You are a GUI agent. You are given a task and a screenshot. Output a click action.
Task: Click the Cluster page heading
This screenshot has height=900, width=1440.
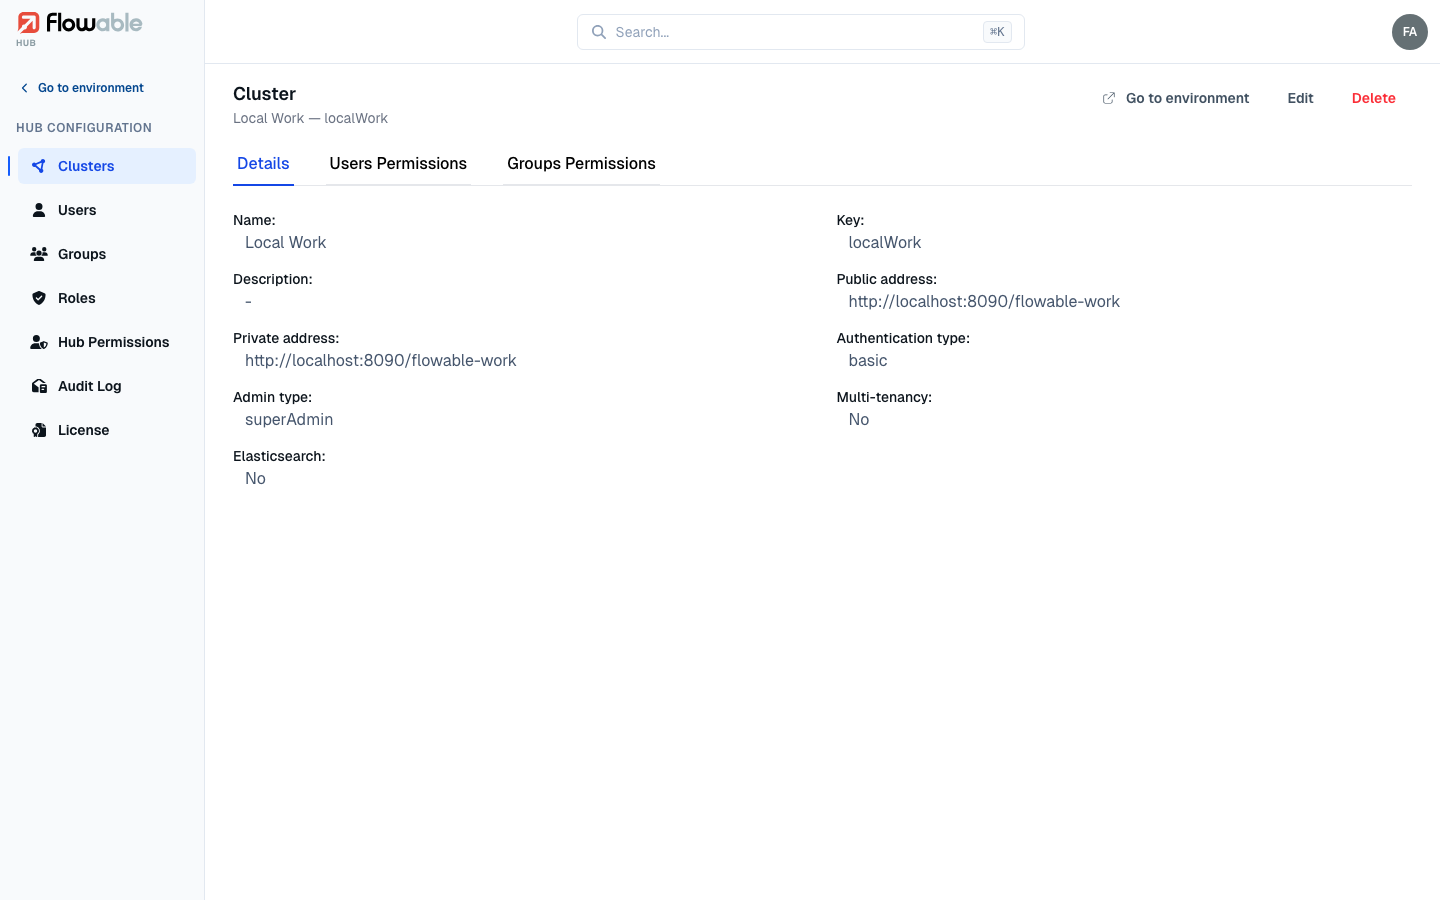coord(264,94)
